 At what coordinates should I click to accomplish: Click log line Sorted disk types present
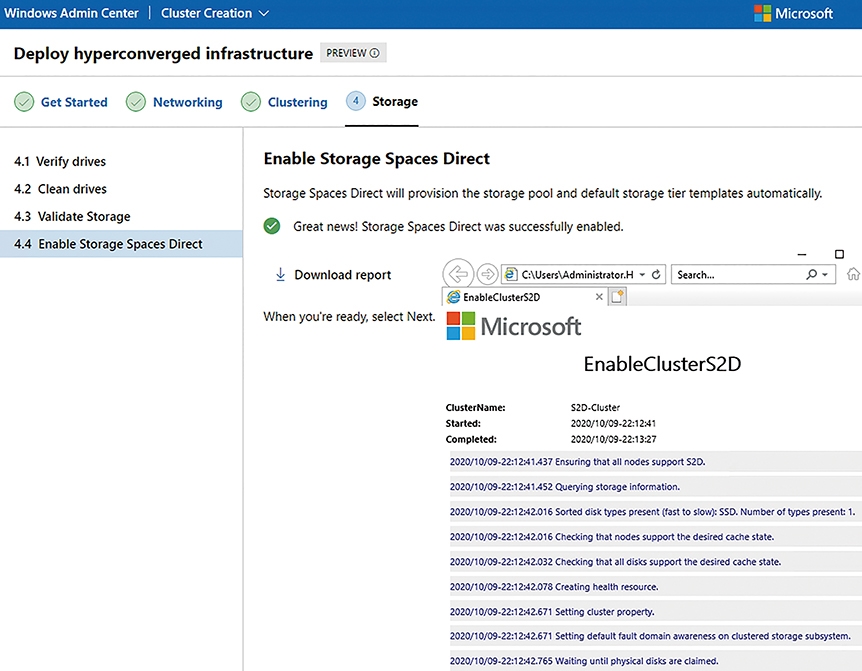coord(655,512)
